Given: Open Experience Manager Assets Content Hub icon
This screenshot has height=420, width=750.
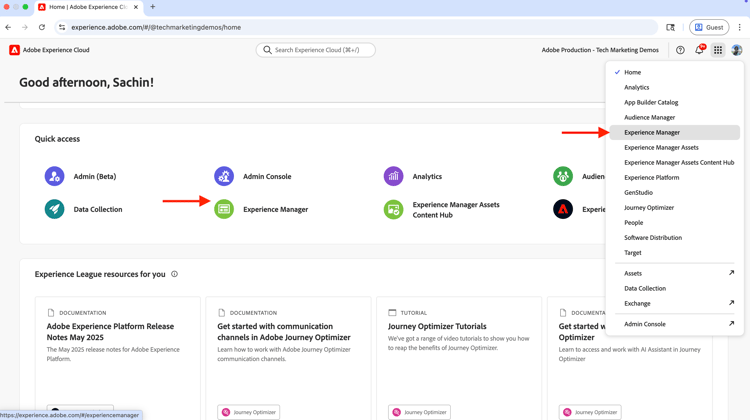Looking at the screenshot, I should (x=393, y=209).
